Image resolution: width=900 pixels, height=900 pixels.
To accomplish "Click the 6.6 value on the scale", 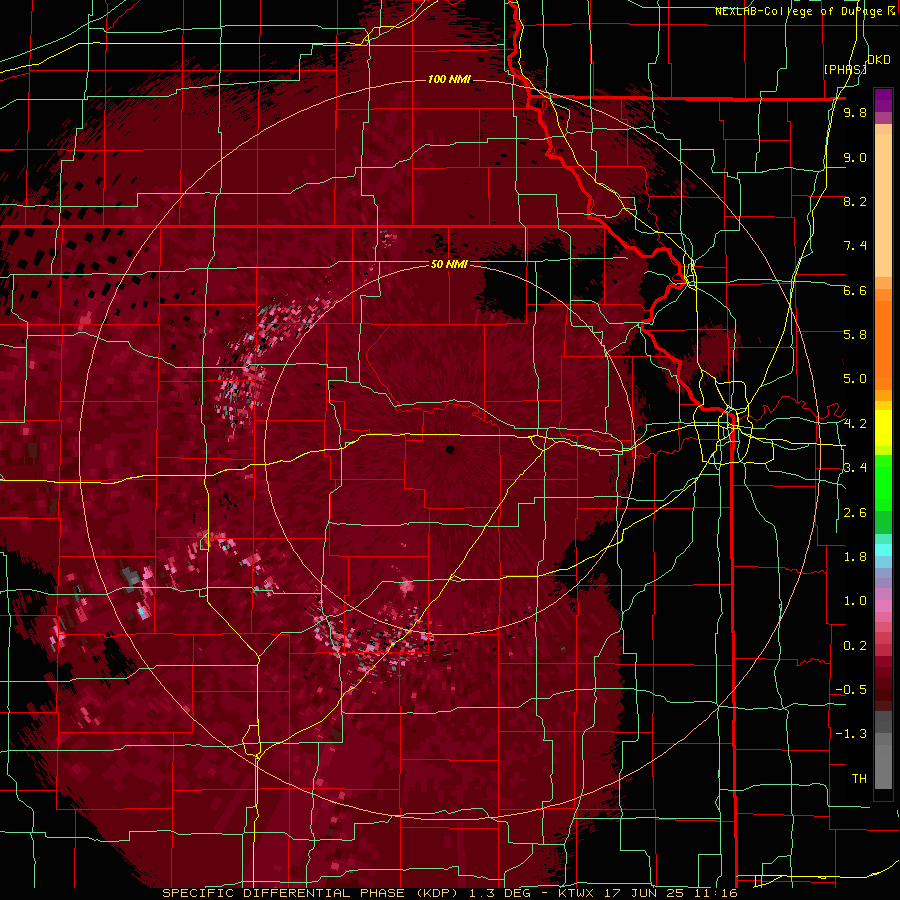I will (x=855, y=290).
